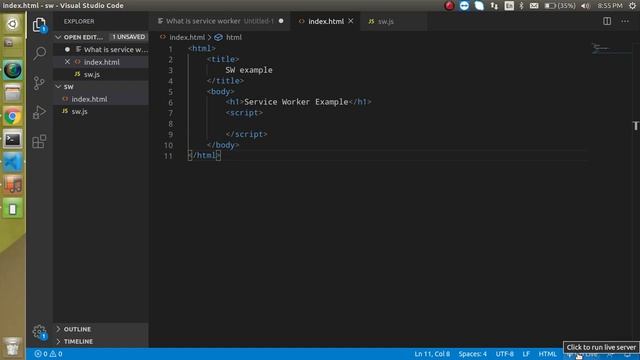Click the Visual Studio Code dock icon
This screenshot has height=360, width=640.
12,162
